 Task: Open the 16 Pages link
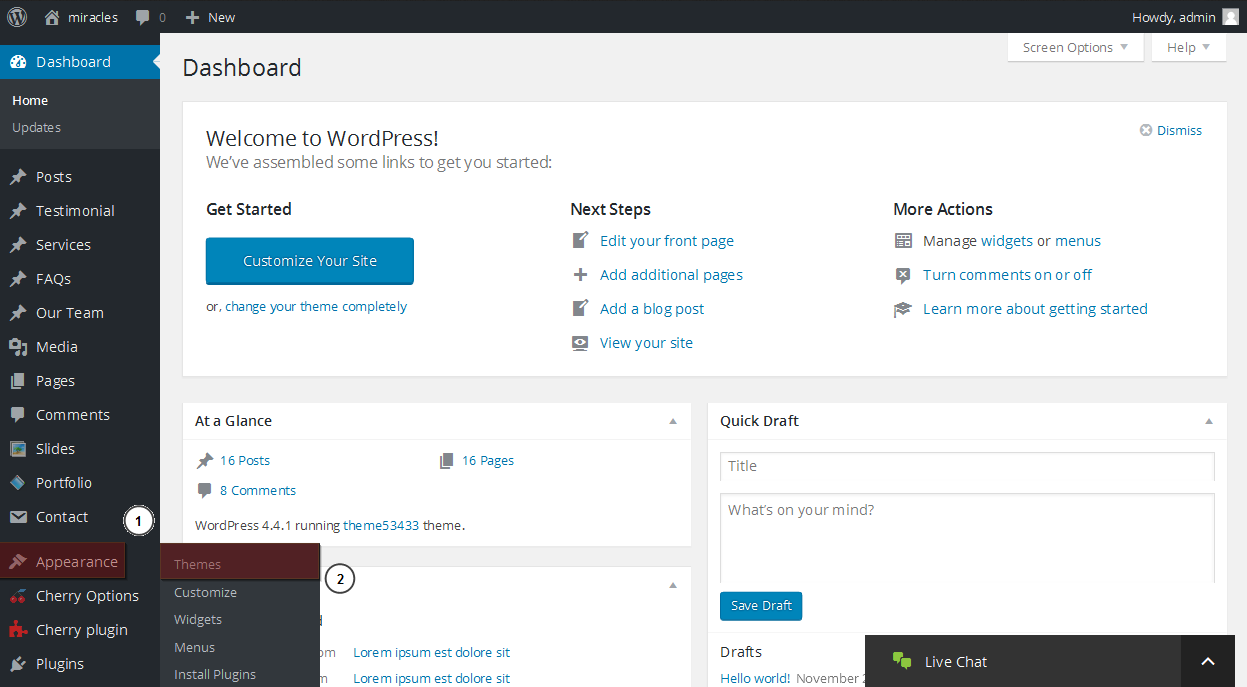click(x=488, y=461)
